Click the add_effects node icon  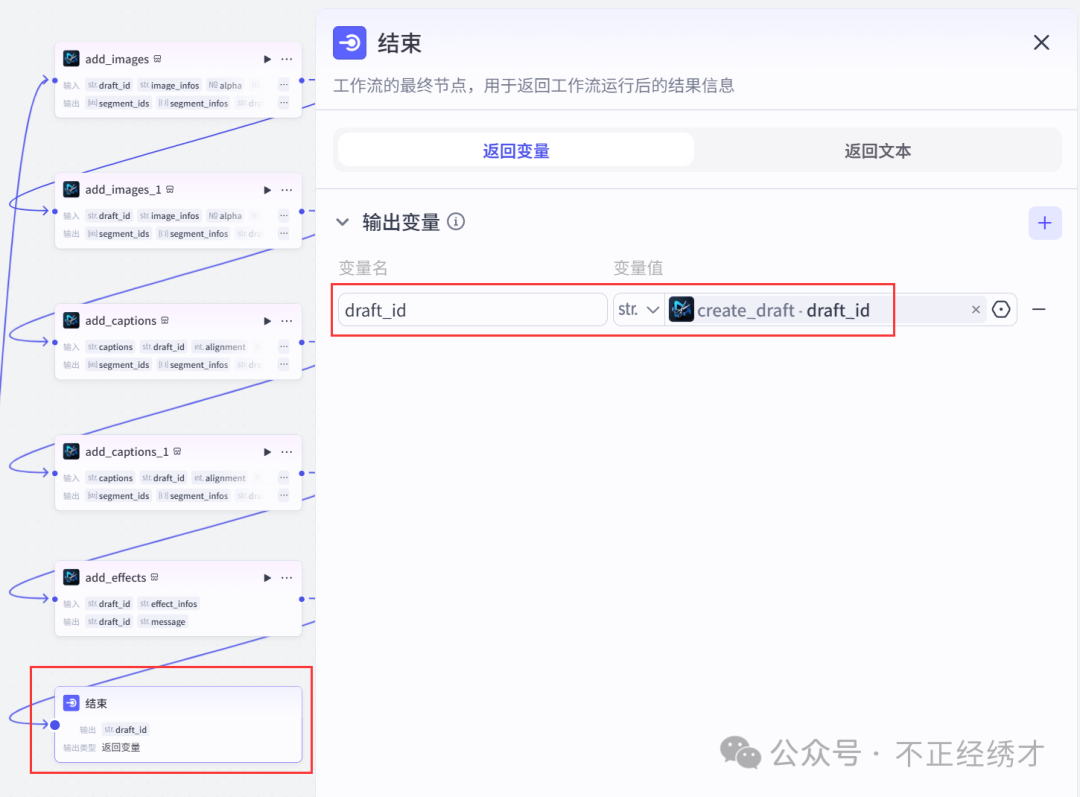pyautogui.click(x=70, y=577)
